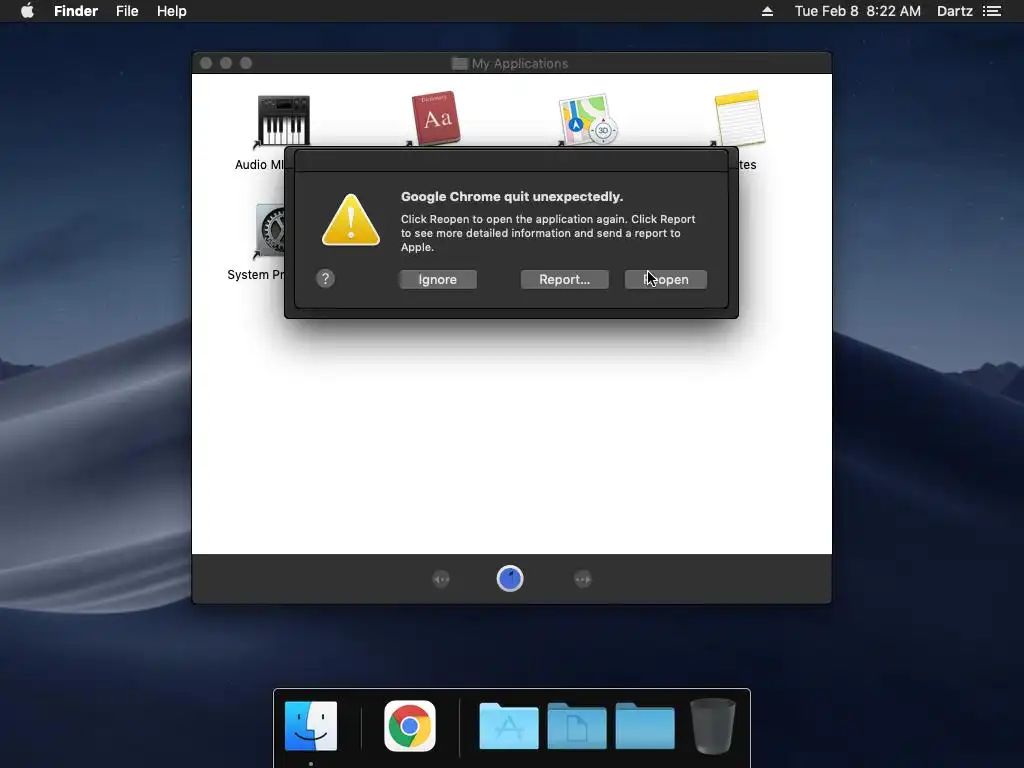Image resolution: width=1024 pixels, height=768 pixels.
Task: Click Reopen to relaunch Chrome
Action: point(665,280)
